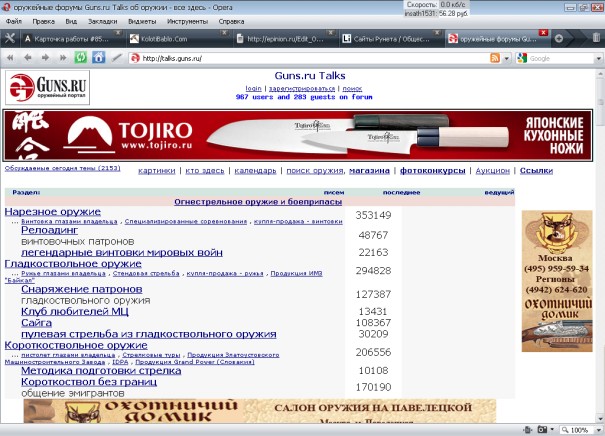Open the поиск оружия link
The image size is (605, 436).
[314, 171]
